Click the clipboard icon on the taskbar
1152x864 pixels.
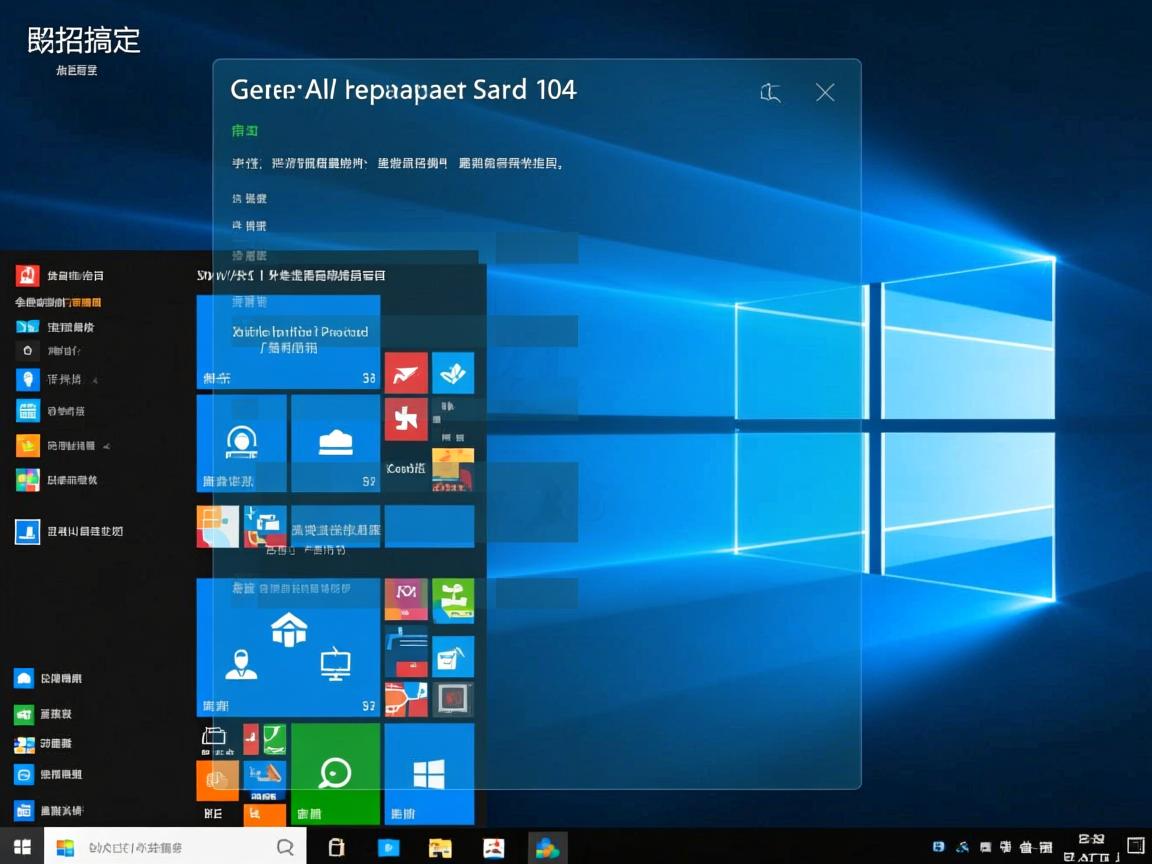pyautogui.click(x=336, y=847)
